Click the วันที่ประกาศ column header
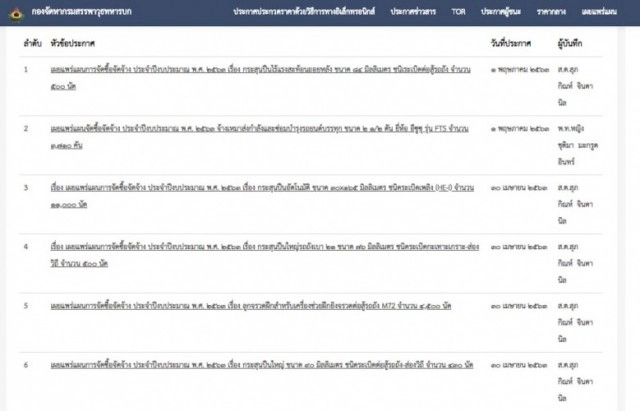Viewport: 640px width, 411px height. (x=512, y=46)
